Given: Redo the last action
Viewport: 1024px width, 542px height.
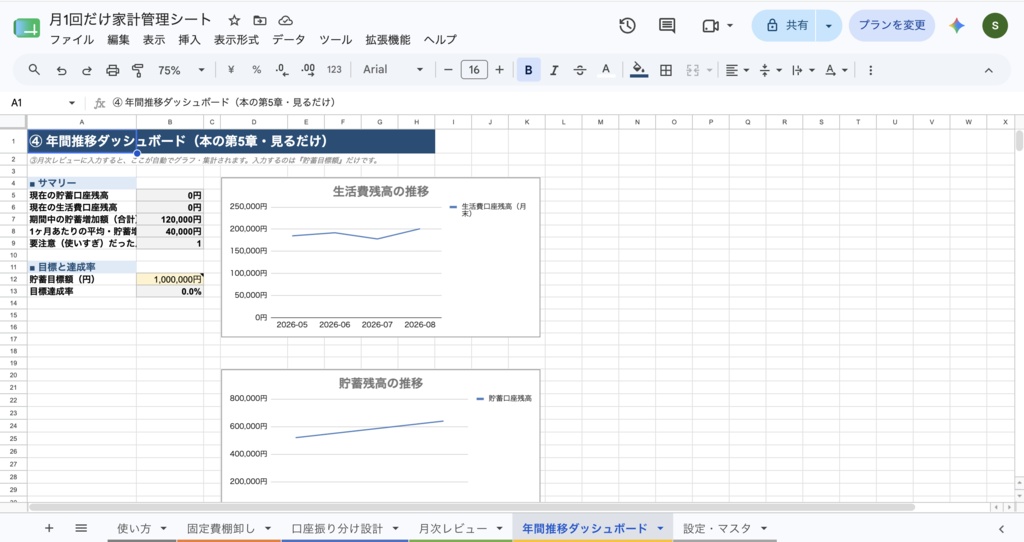Looking at the screenshot, I should coord(87,70).
